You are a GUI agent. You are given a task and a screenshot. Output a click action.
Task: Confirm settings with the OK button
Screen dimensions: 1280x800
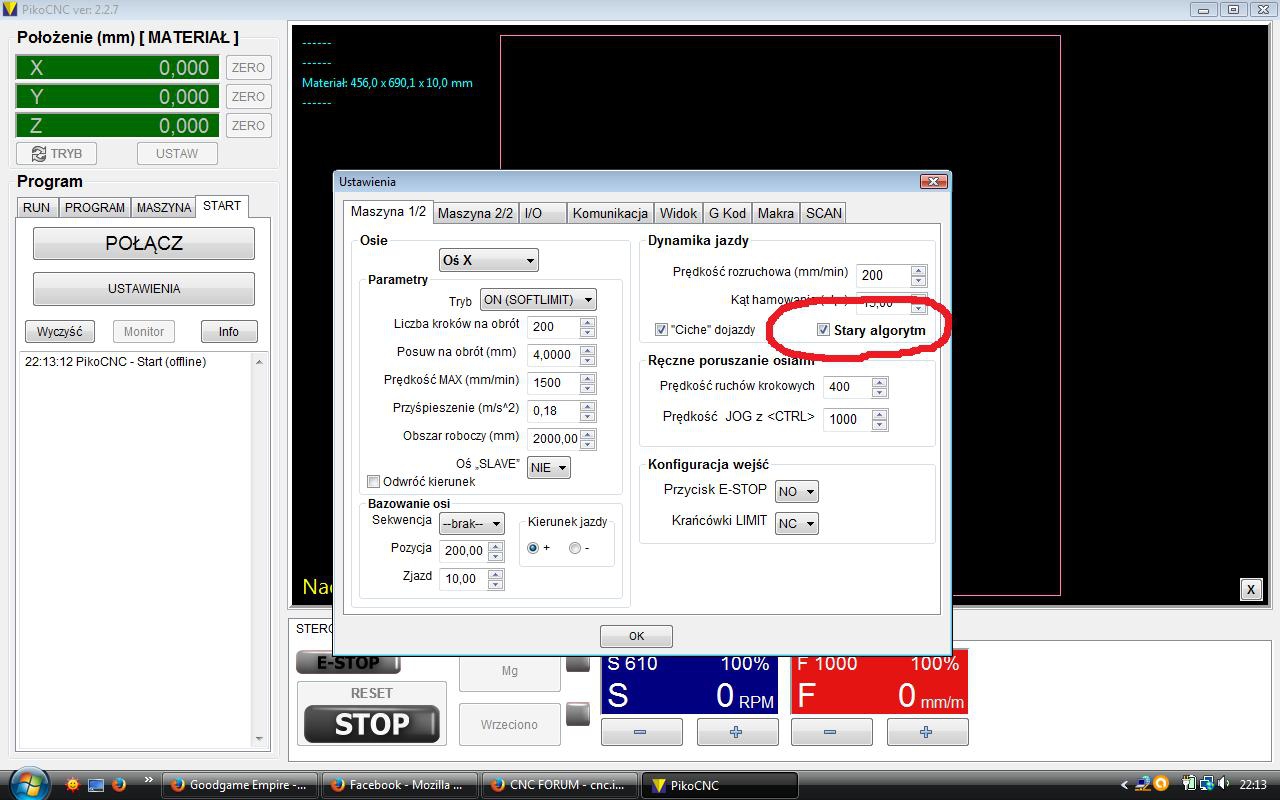coord(636,636)
